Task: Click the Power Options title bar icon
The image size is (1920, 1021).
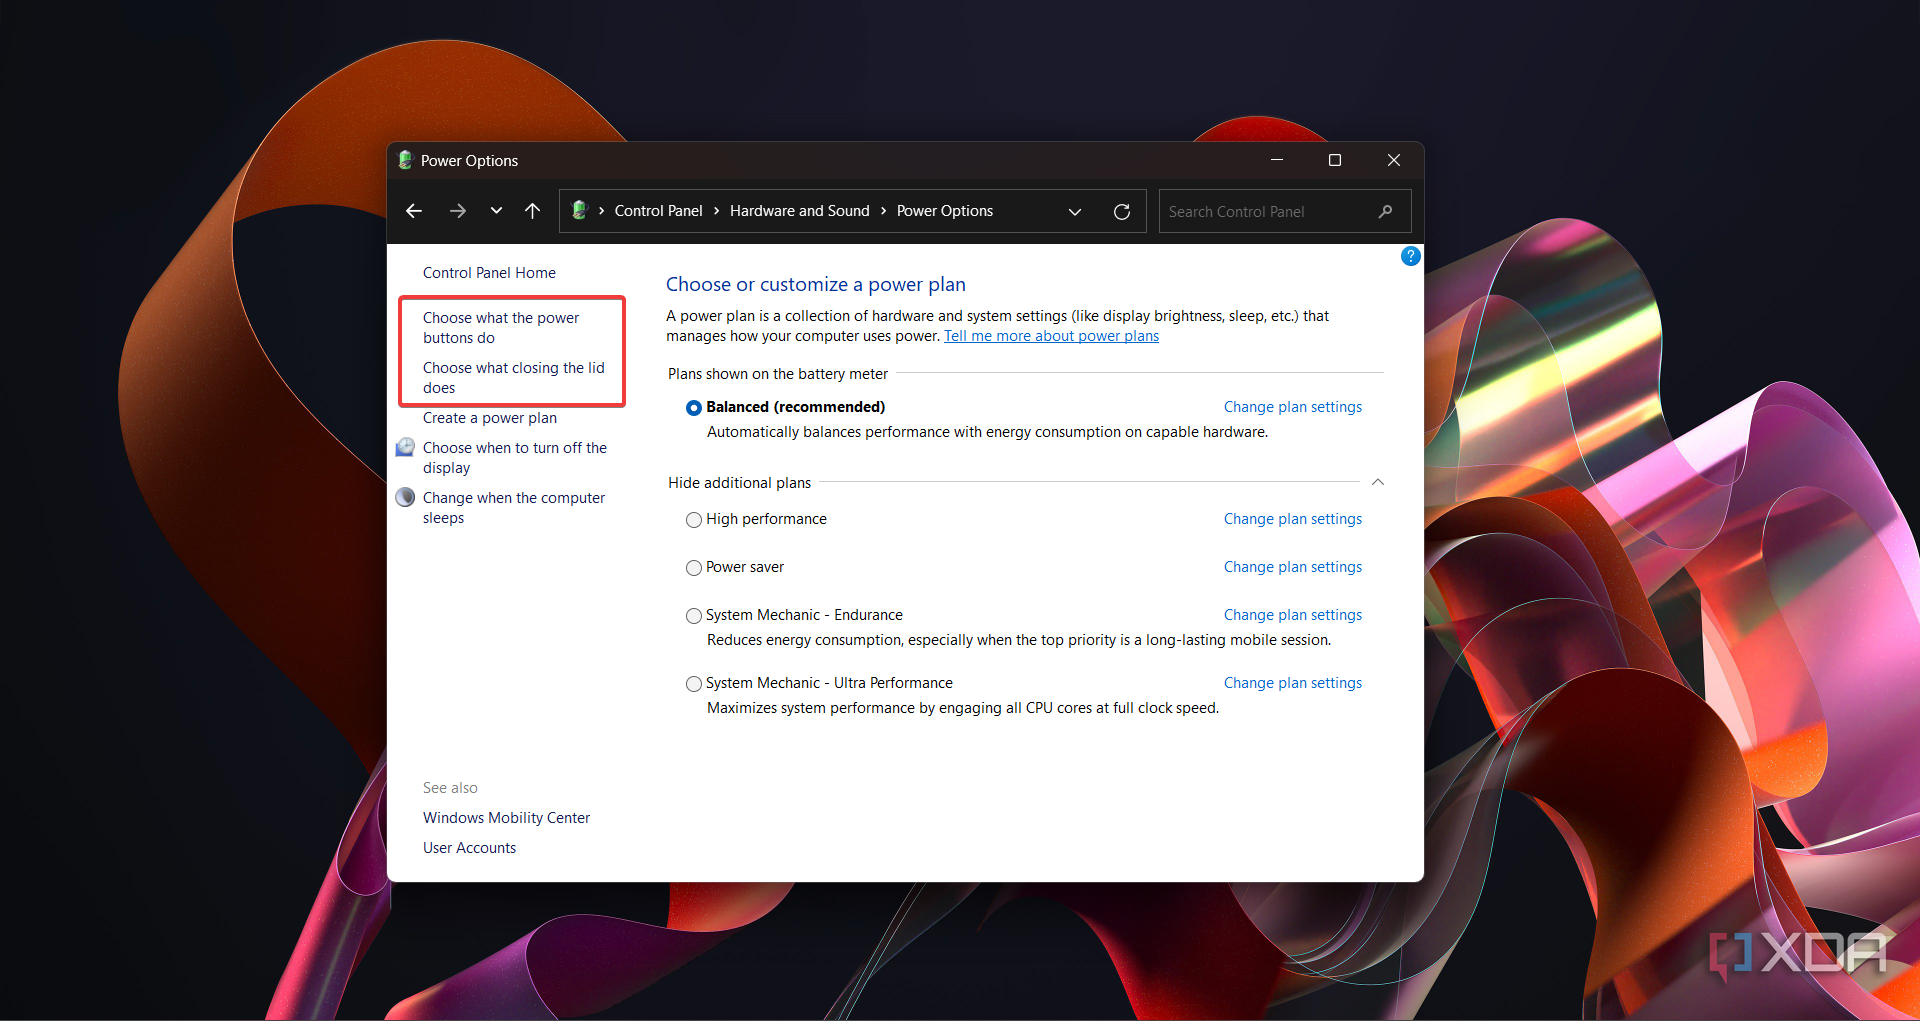Action: (405, 160)
